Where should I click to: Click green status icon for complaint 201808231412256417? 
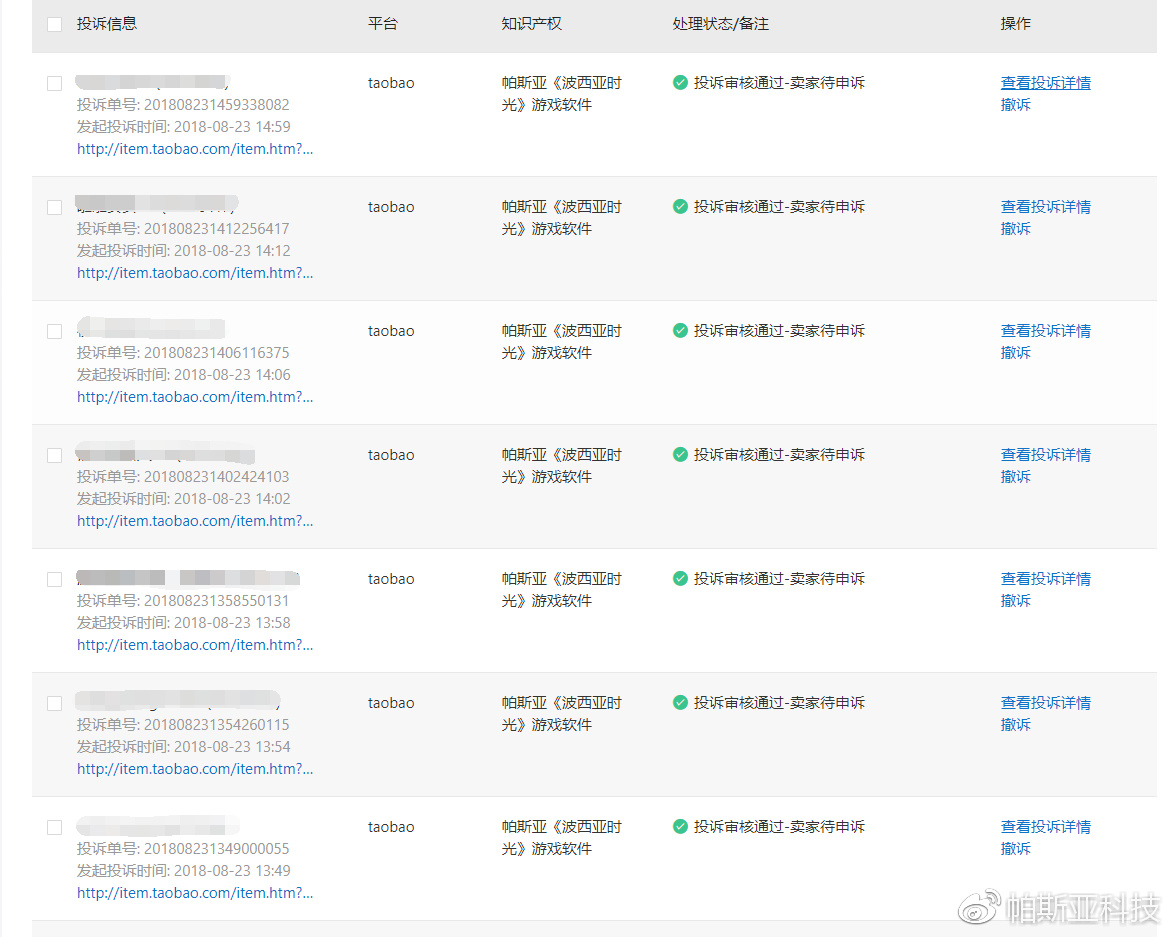pyautogui.click(x=680, y=207)
